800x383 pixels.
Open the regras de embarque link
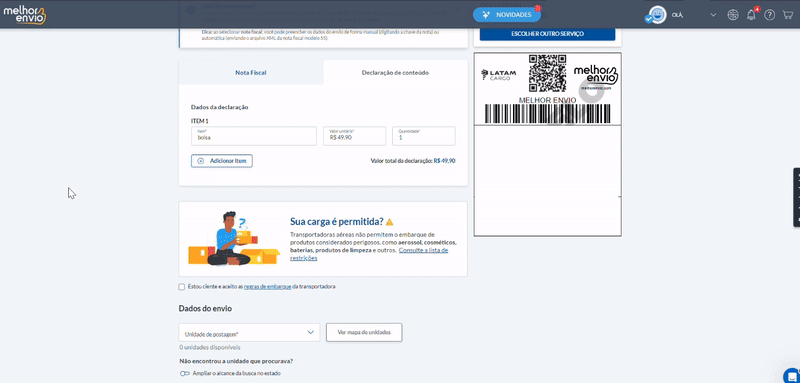[267, 287]
